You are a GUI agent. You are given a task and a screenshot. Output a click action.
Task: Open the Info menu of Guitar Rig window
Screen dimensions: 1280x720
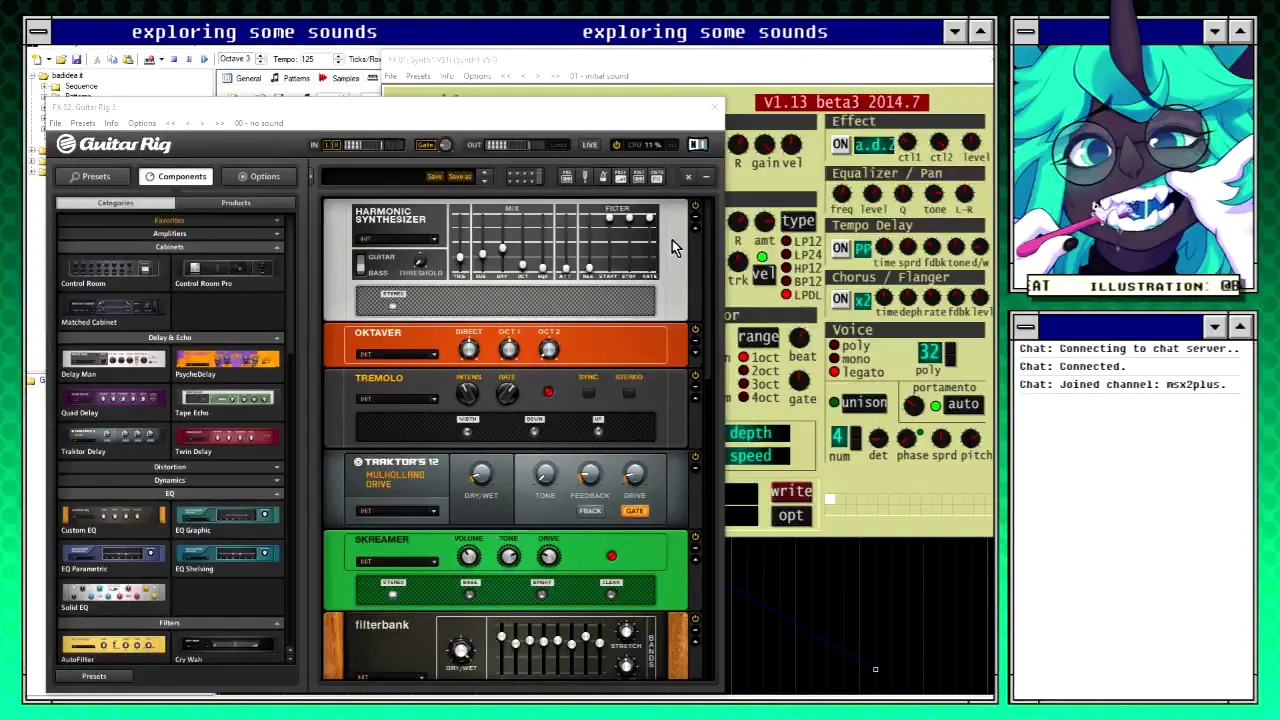111,123
